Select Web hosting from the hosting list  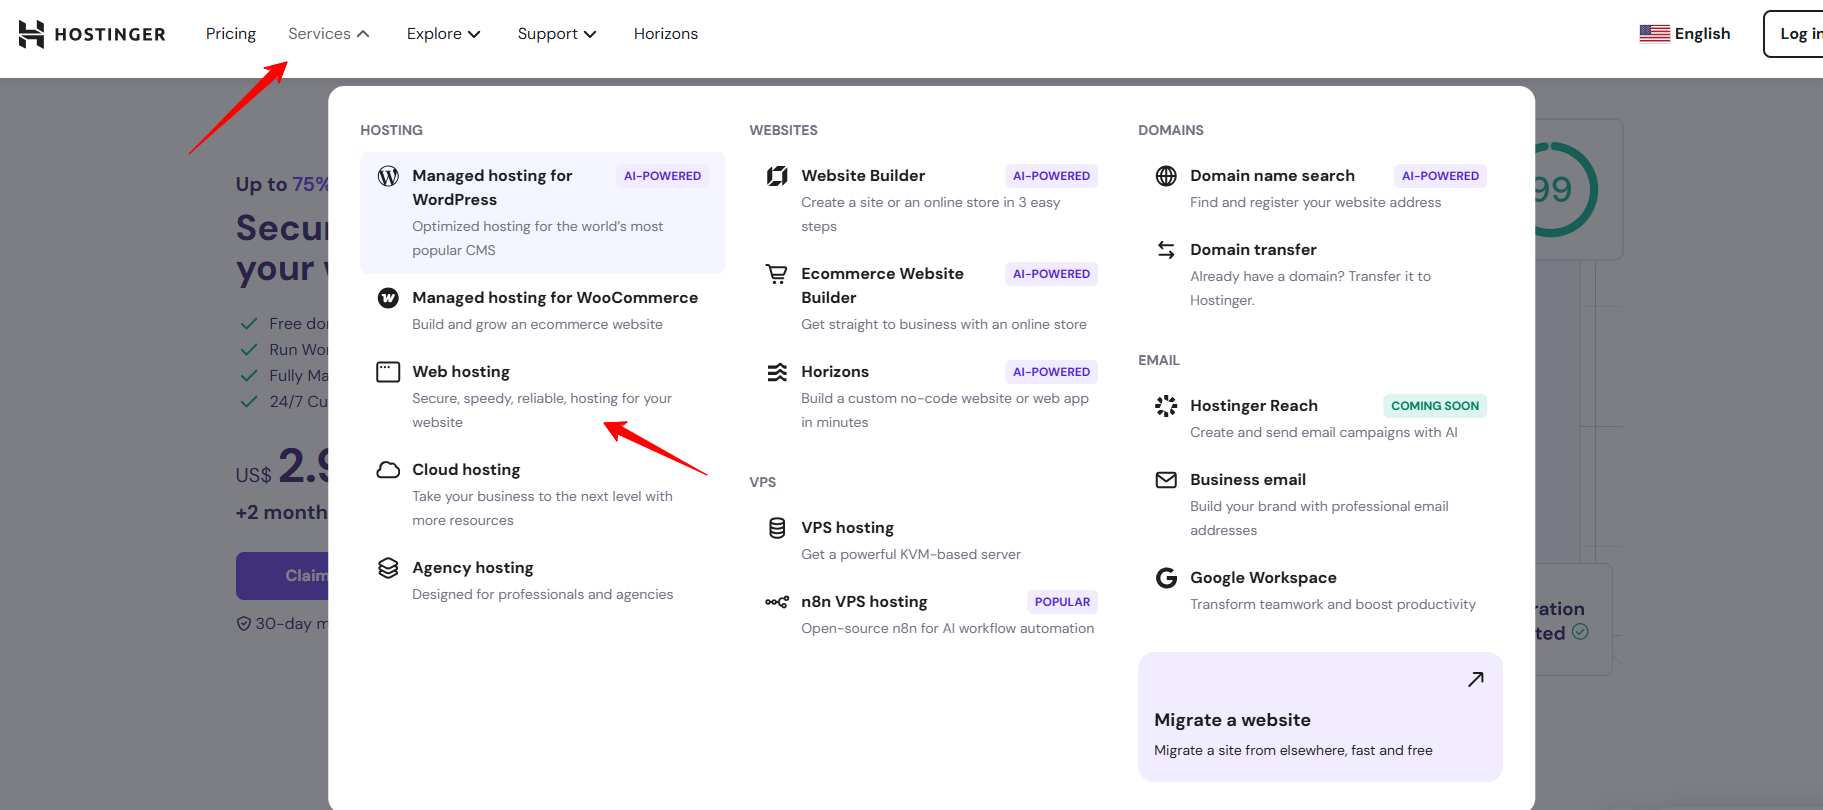point(461,372)
